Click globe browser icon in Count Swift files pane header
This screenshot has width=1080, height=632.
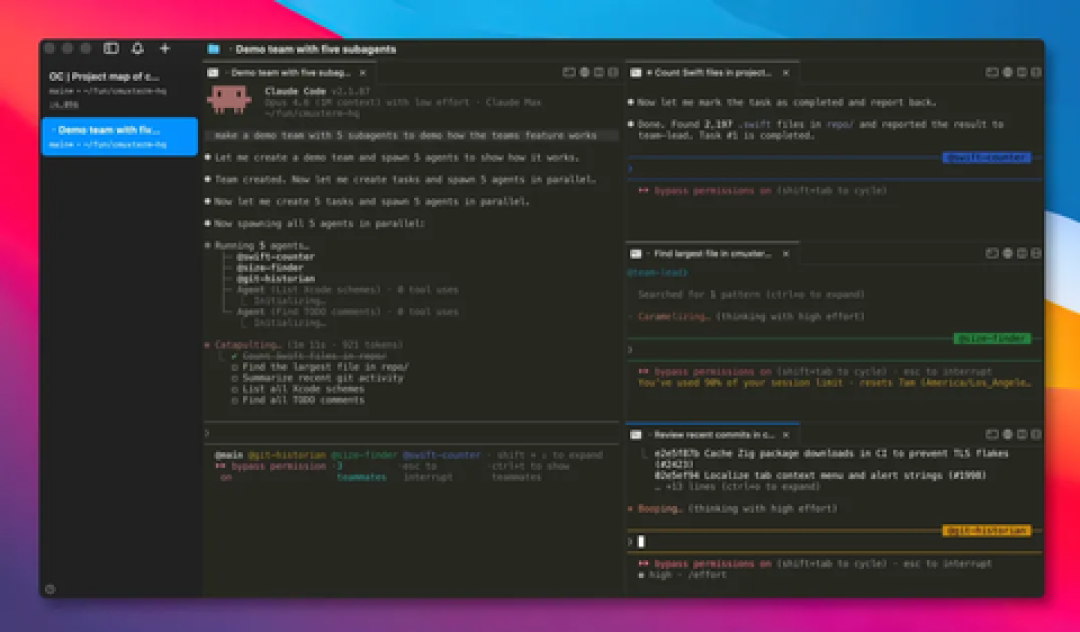click(1008, 72)
